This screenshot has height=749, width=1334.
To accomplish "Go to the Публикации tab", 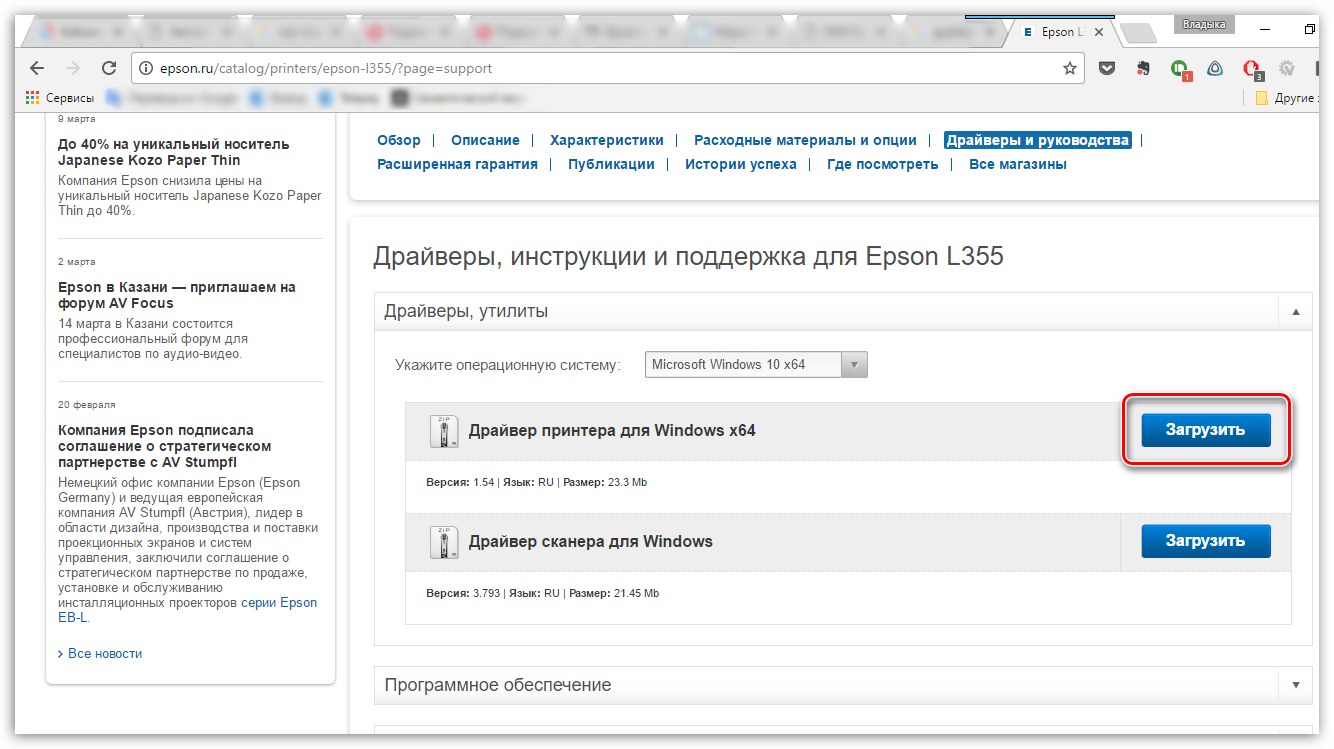I will tap(611, 164).
